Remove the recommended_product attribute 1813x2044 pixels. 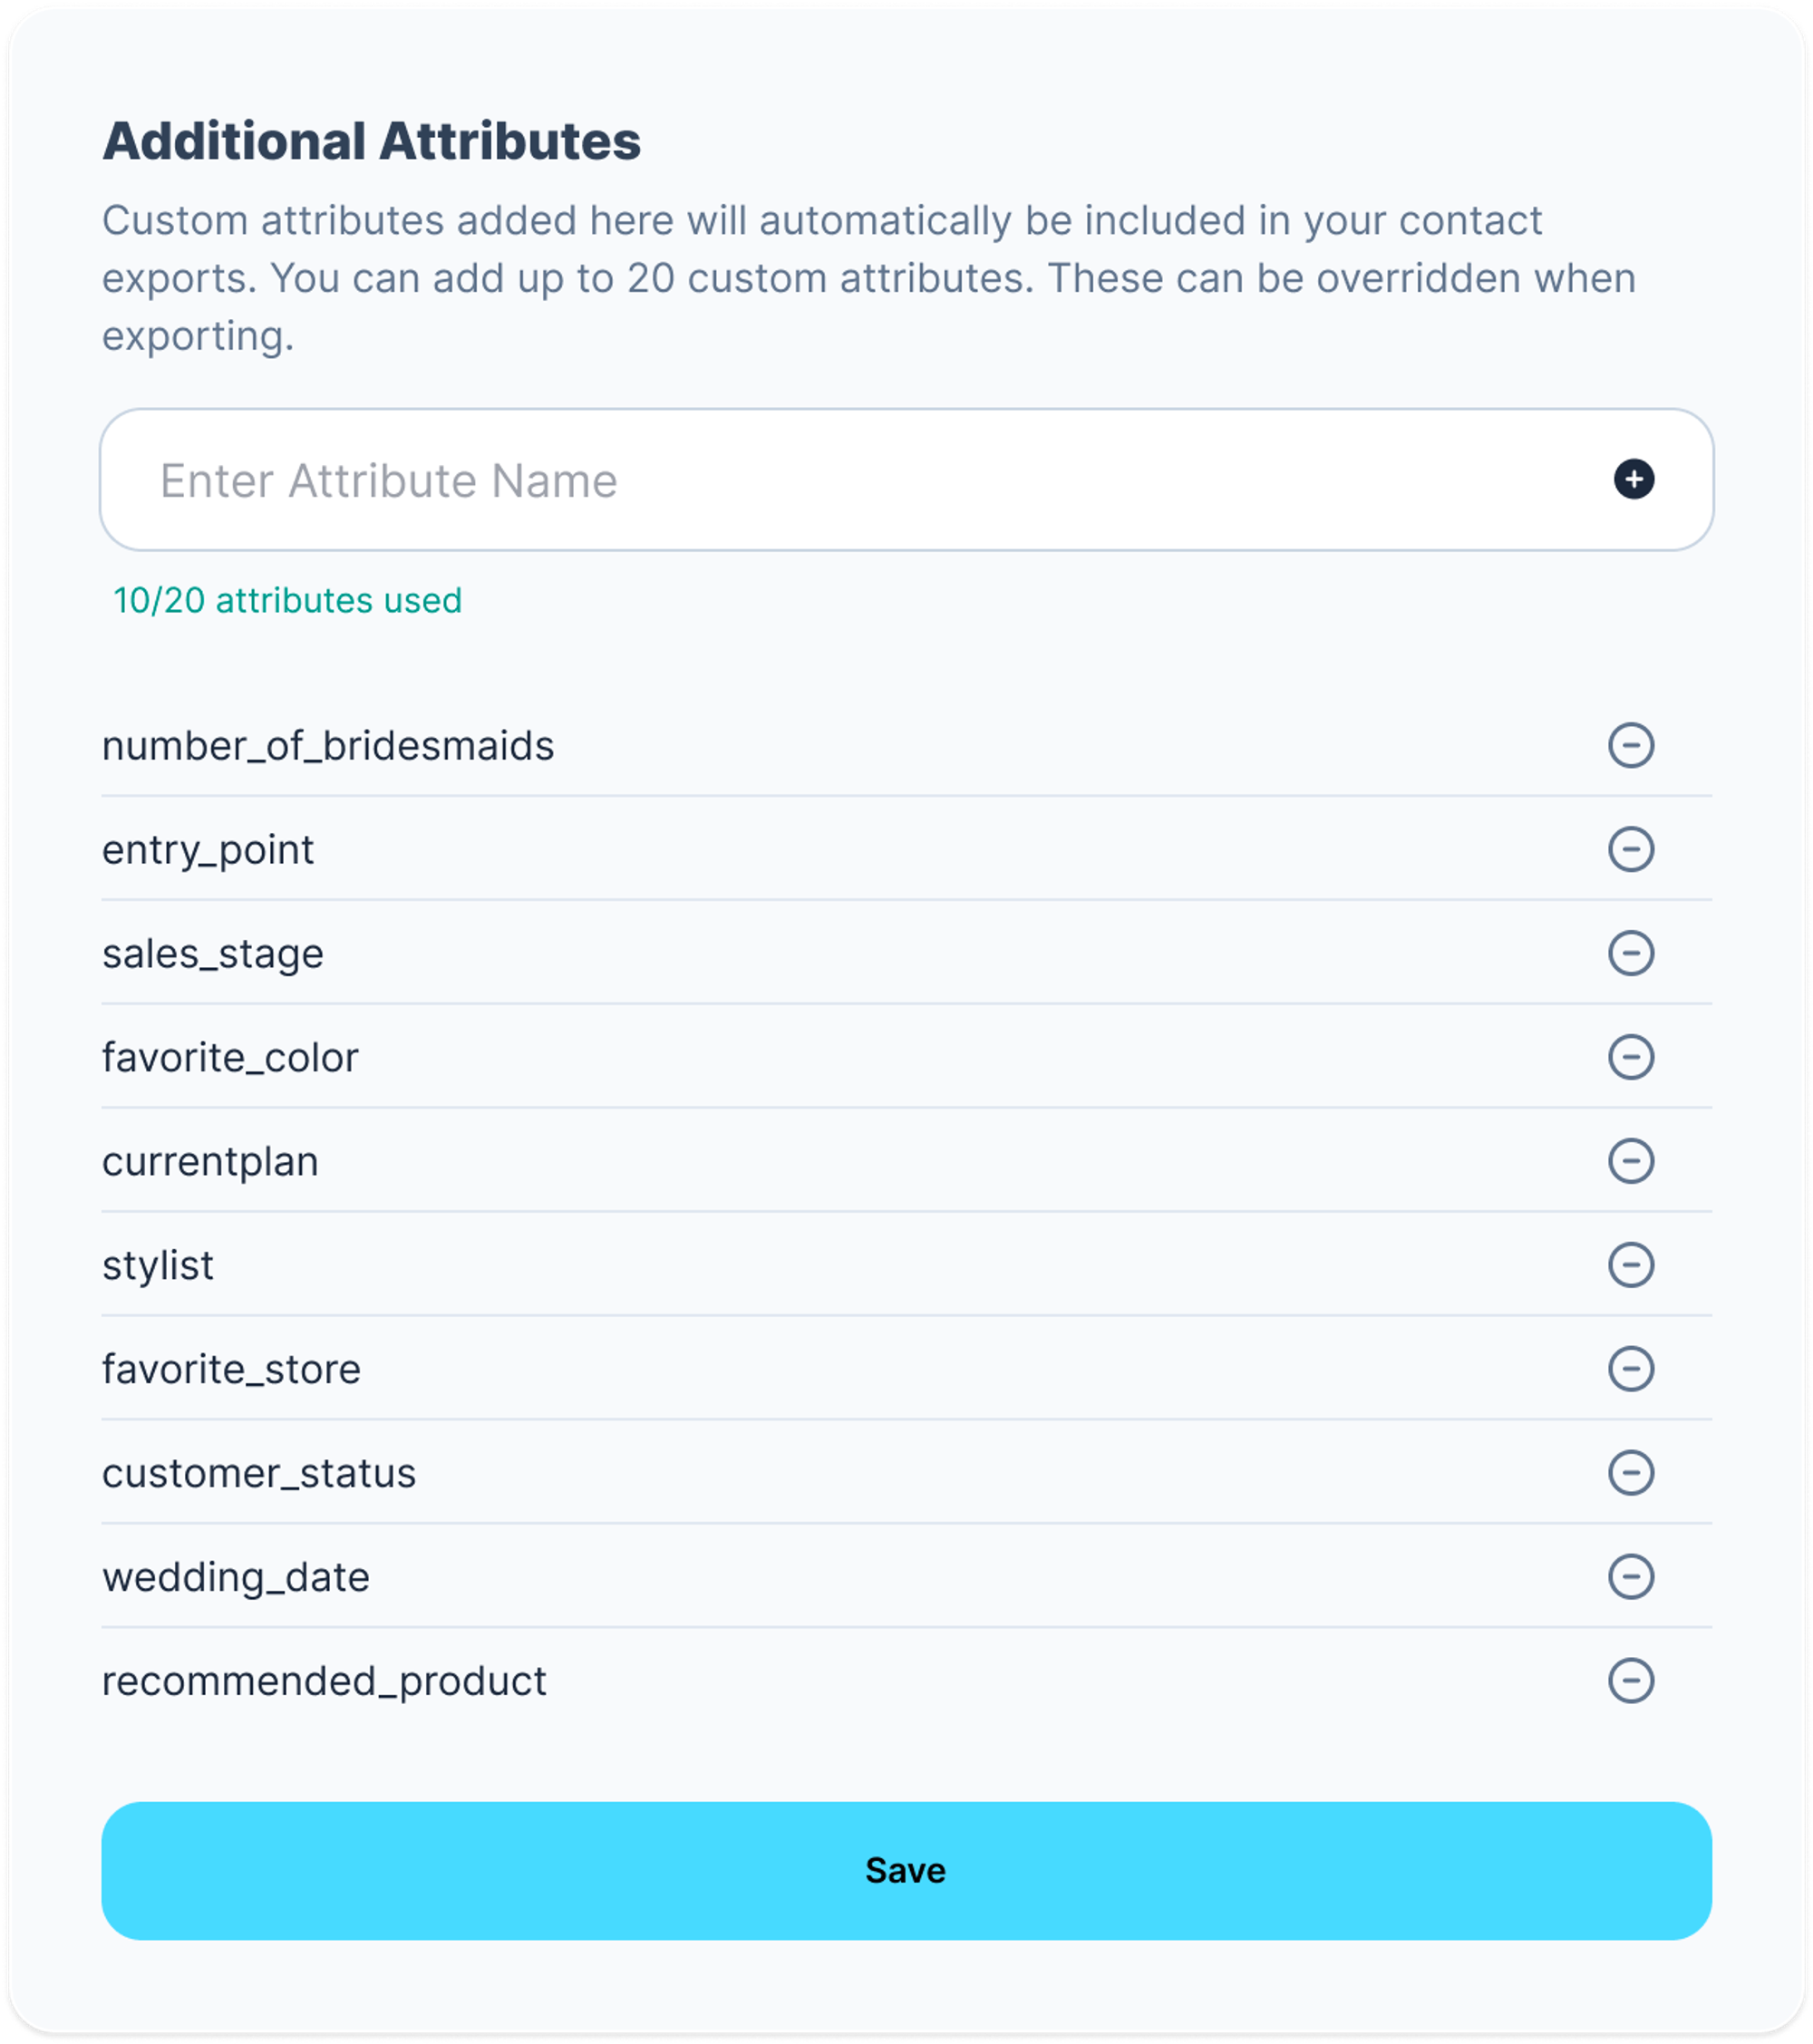pos(1630,1681)
